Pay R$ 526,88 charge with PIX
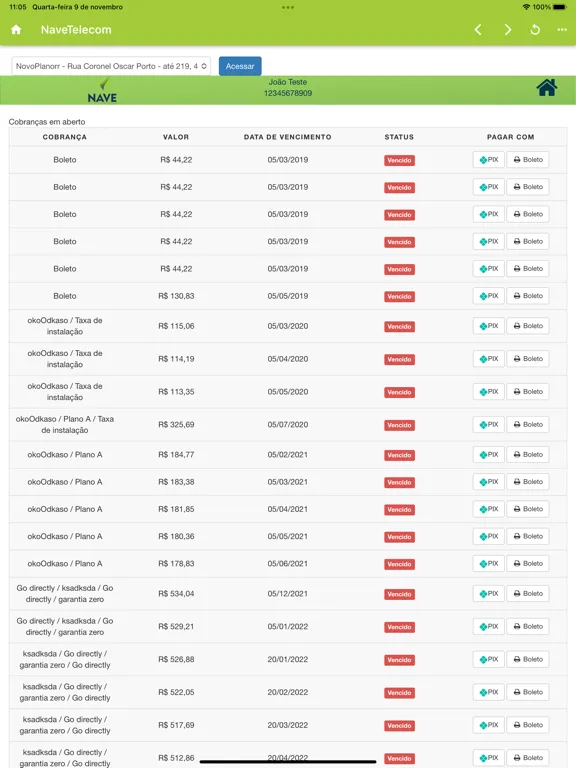This screenshot has height=768, width=576. (488, 659)
